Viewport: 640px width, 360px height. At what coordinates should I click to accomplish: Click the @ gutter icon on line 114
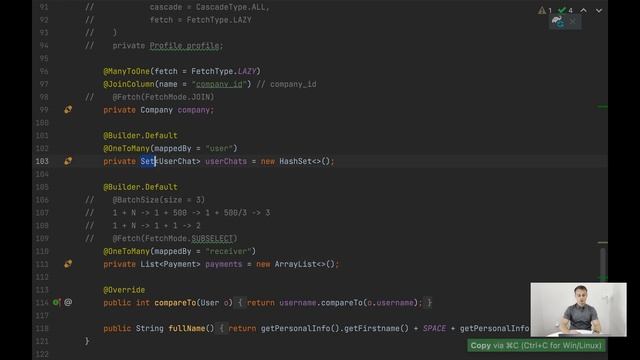pyautogui.click(x=68, y=302)
